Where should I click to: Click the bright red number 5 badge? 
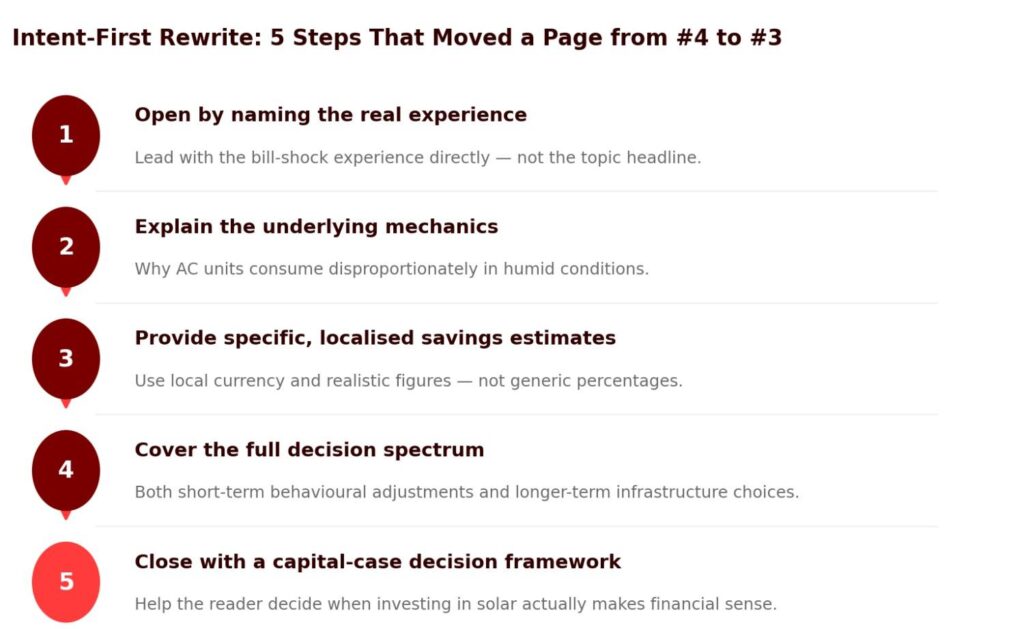pos(66,582)
